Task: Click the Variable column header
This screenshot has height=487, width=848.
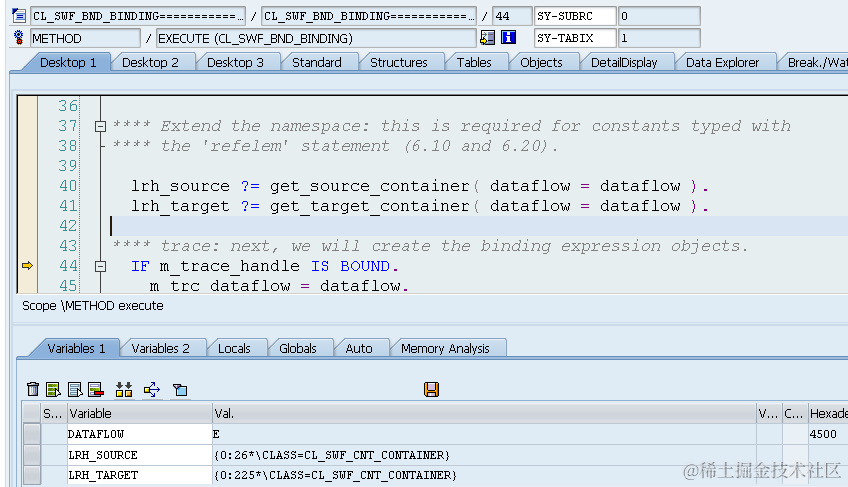Action: [140, 413]
